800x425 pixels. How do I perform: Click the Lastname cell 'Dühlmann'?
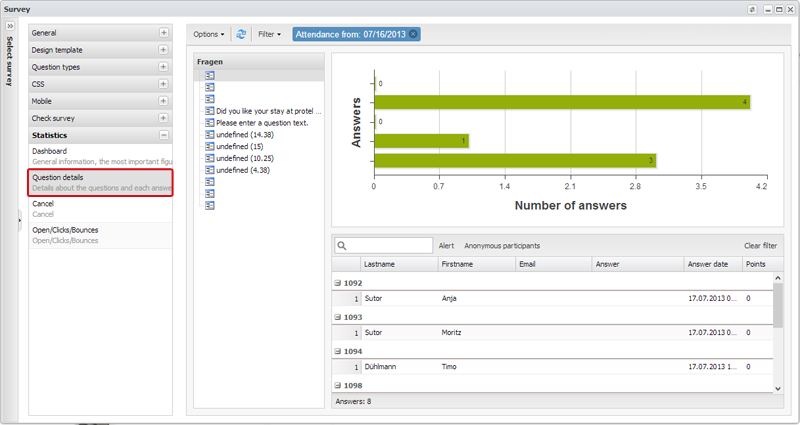380,366
